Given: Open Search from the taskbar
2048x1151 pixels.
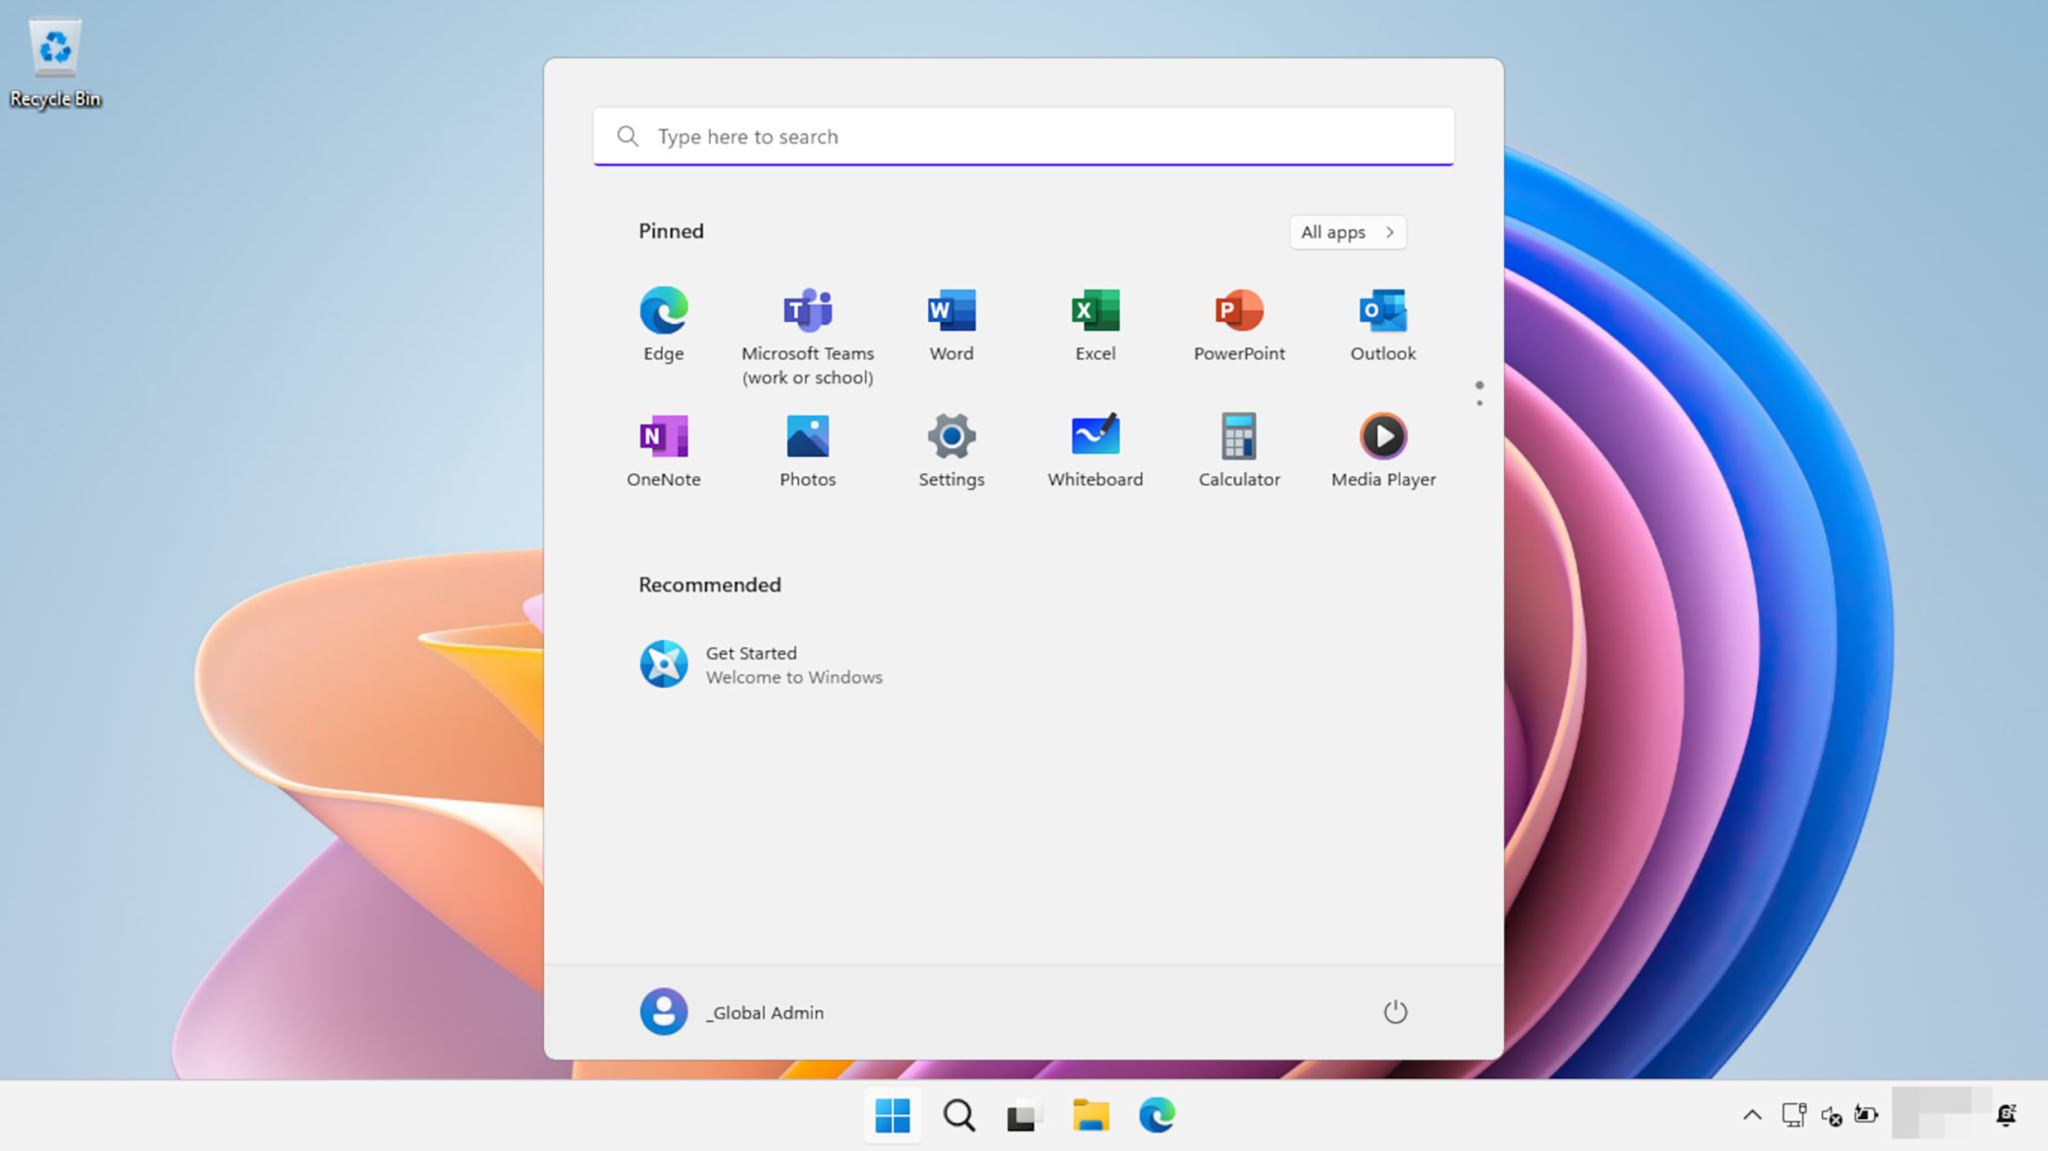Looking at the screenshot, I should (x=958, y=1114).
